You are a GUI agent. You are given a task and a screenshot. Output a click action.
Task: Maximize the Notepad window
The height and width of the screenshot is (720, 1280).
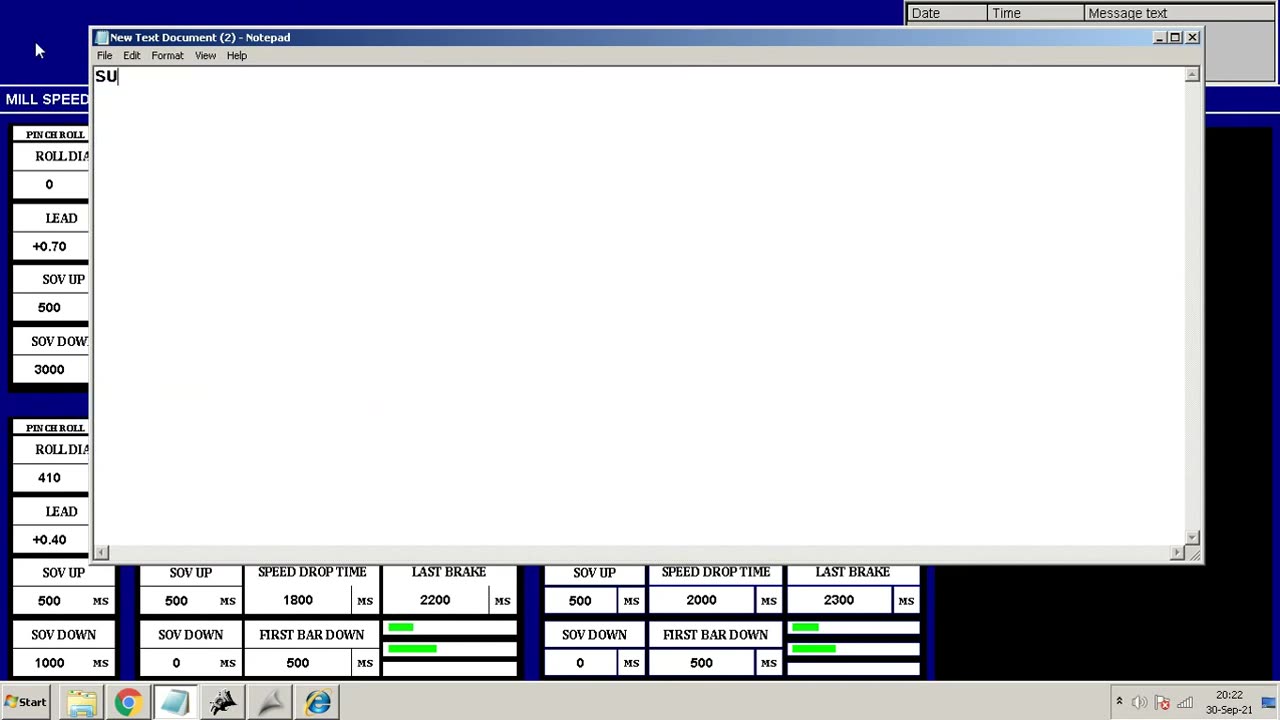(1175, 37)
